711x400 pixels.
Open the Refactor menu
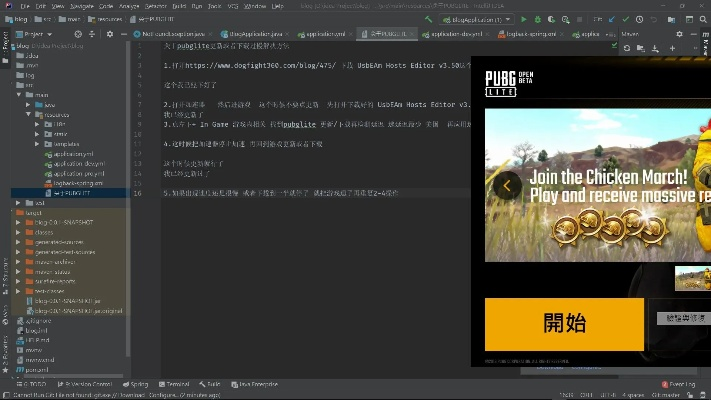(x=156, y=5)
